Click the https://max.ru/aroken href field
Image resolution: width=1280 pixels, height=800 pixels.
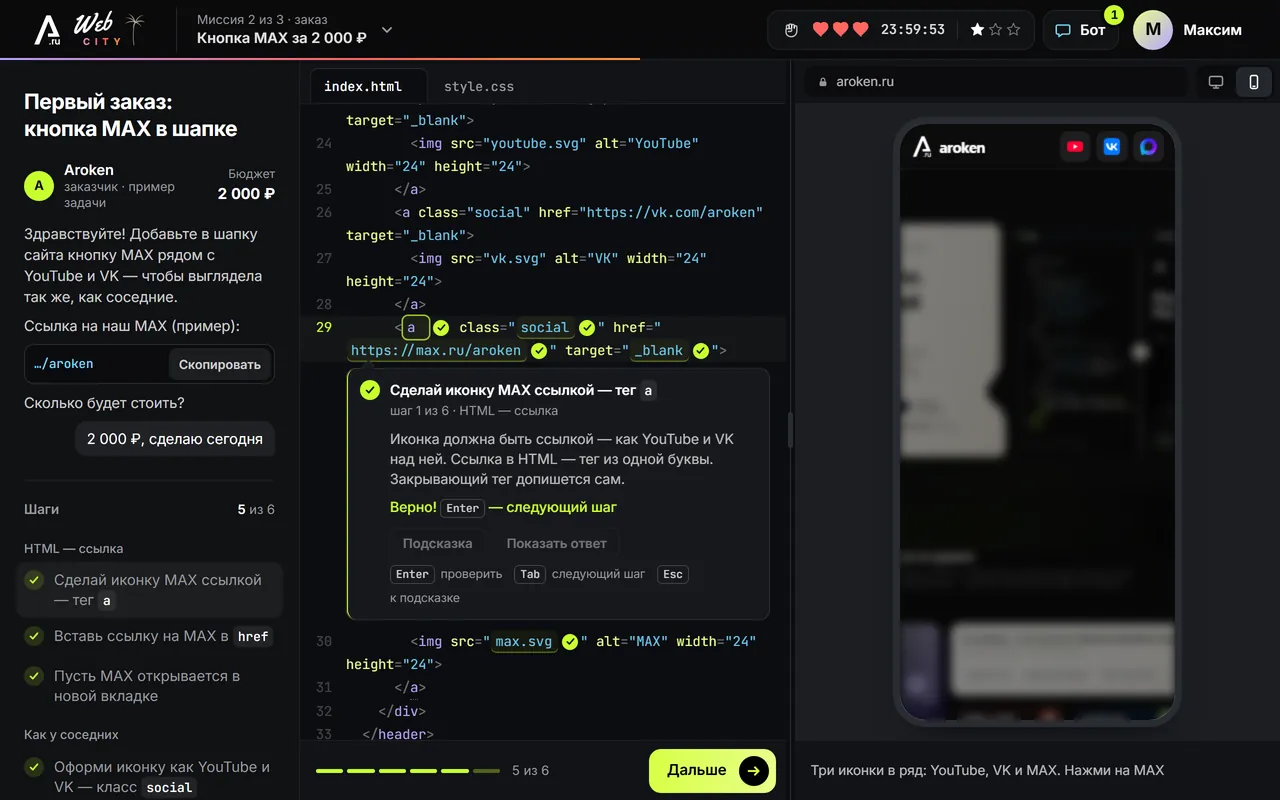click(436, 350)
